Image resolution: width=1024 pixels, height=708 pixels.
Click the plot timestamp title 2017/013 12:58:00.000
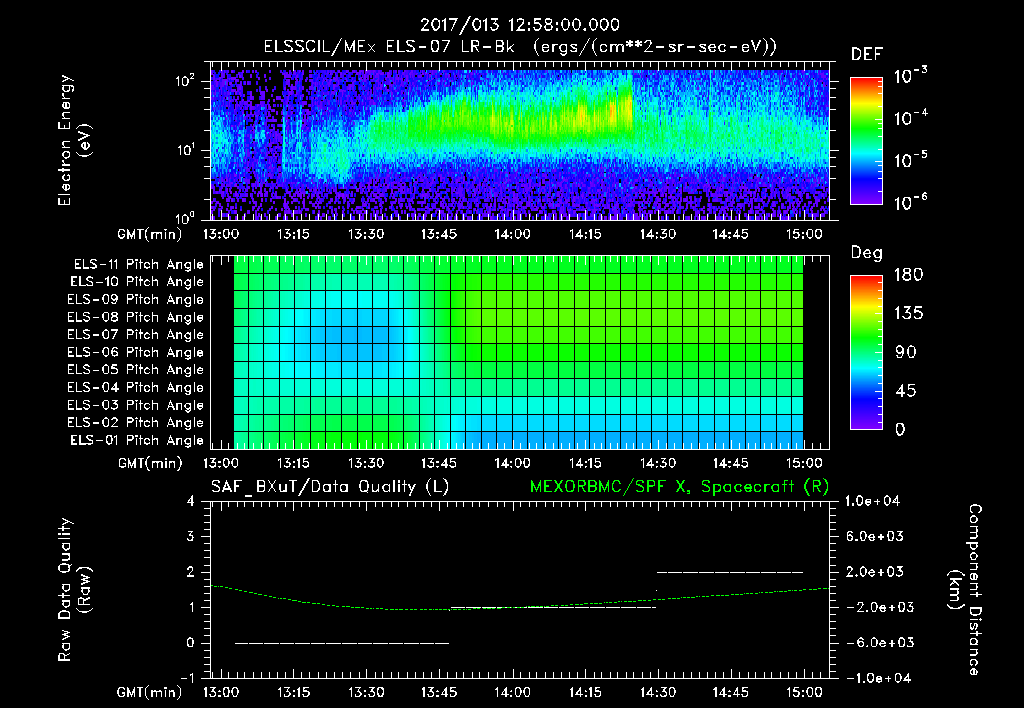(x=520, y=25)
